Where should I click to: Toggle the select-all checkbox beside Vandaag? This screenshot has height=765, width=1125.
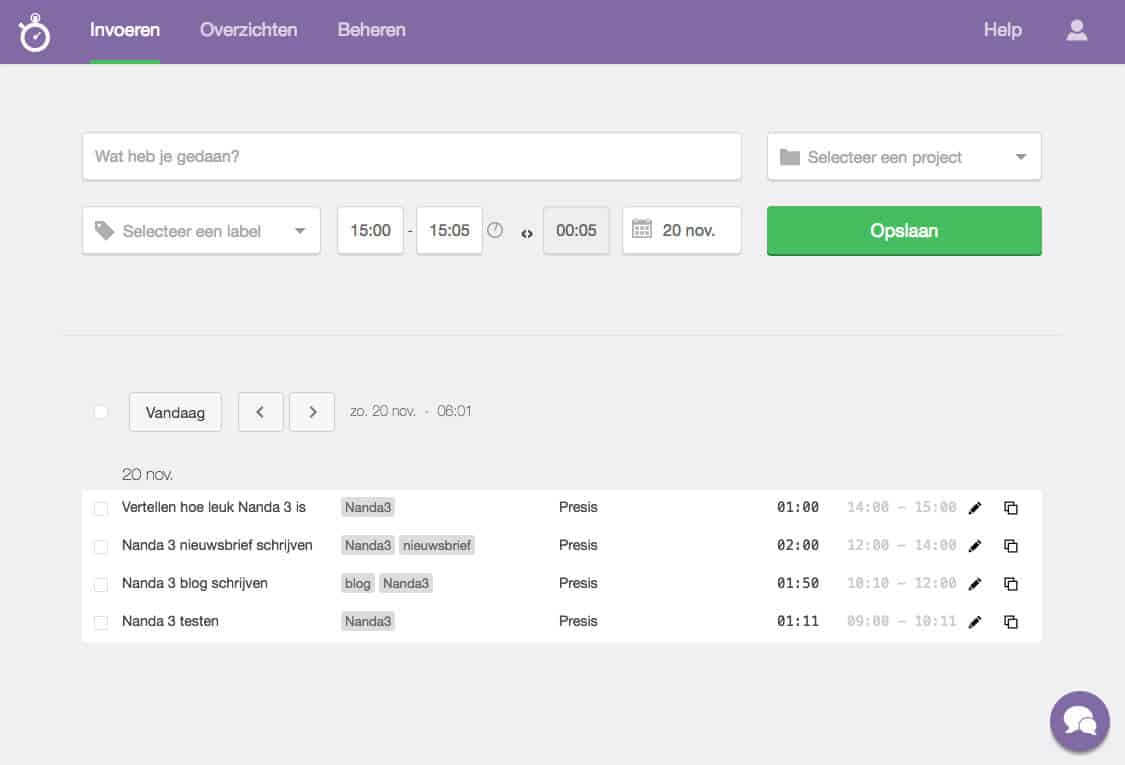pyautogui.click(x=101, y=412)
